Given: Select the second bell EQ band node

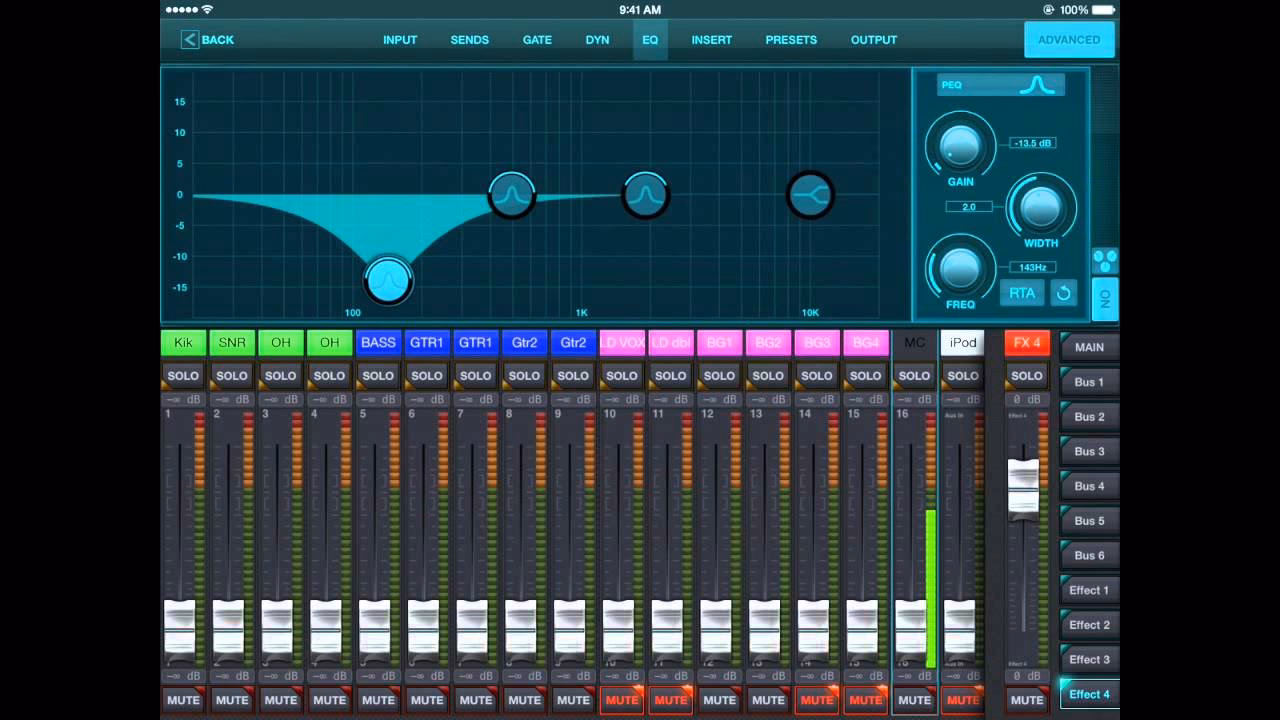Looking at the screenshot, I should pos(512,194).
